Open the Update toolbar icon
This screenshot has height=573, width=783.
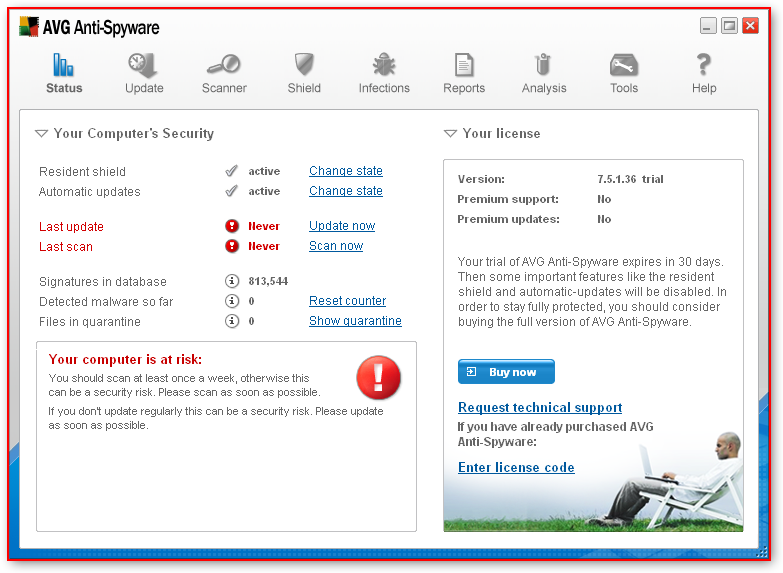point(143,65)
